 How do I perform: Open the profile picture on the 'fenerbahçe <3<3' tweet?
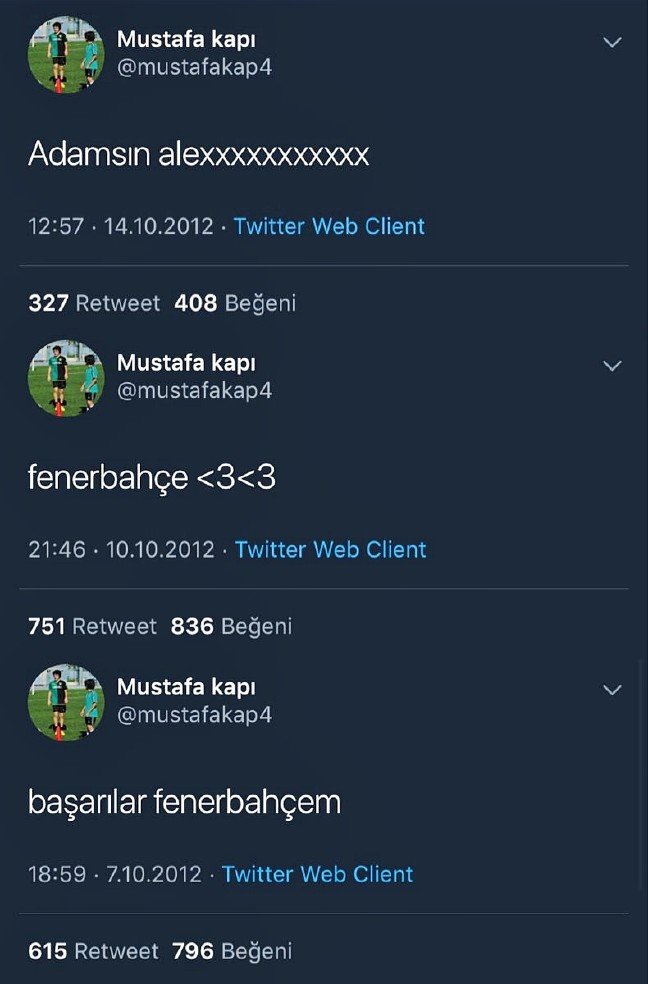[66, 377]
